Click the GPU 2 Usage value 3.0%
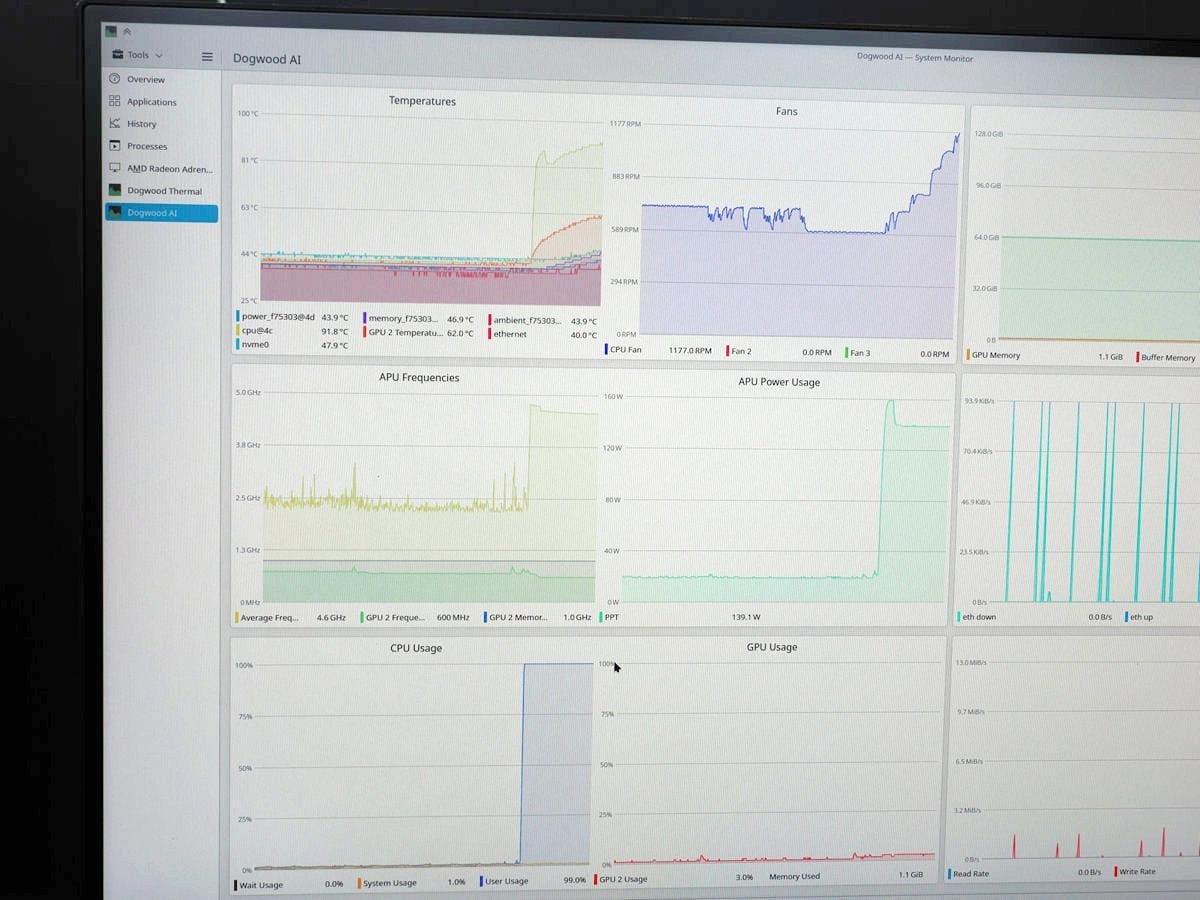This screenshot has width=1200, height=900. (744, 878)
